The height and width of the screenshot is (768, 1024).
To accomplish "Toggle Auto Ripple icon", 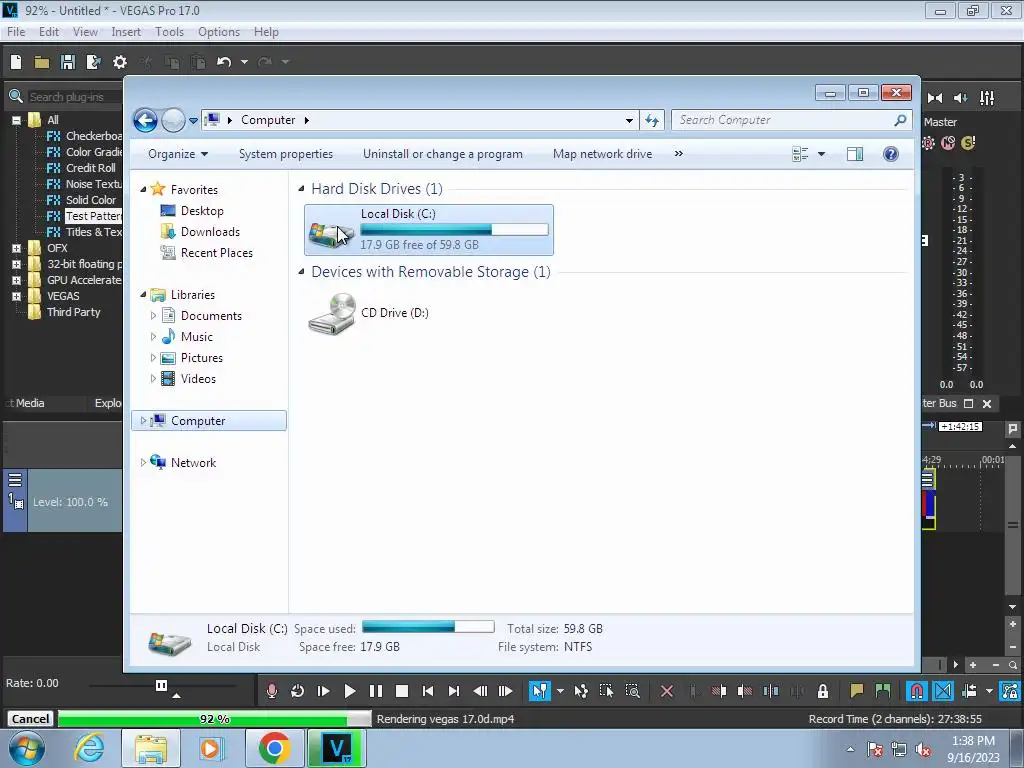I will (x=970, y=691).
